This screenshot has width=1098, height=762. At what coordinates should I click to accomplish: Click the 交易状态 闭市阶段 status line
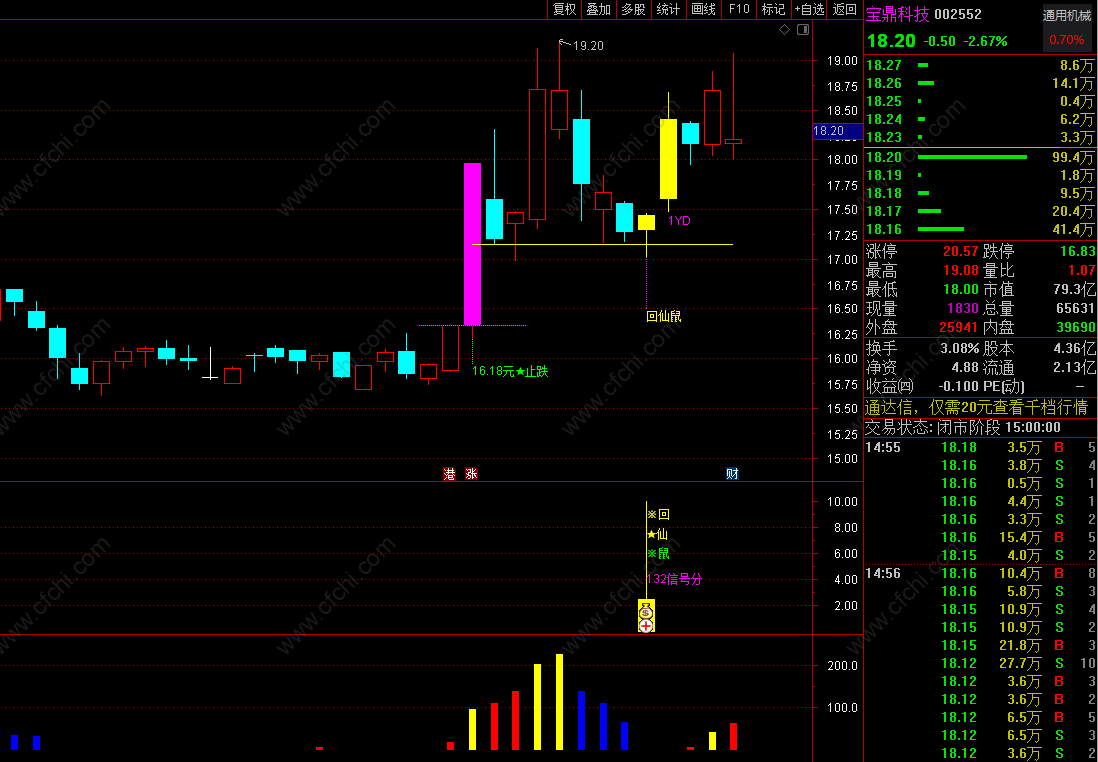(963, 427)
